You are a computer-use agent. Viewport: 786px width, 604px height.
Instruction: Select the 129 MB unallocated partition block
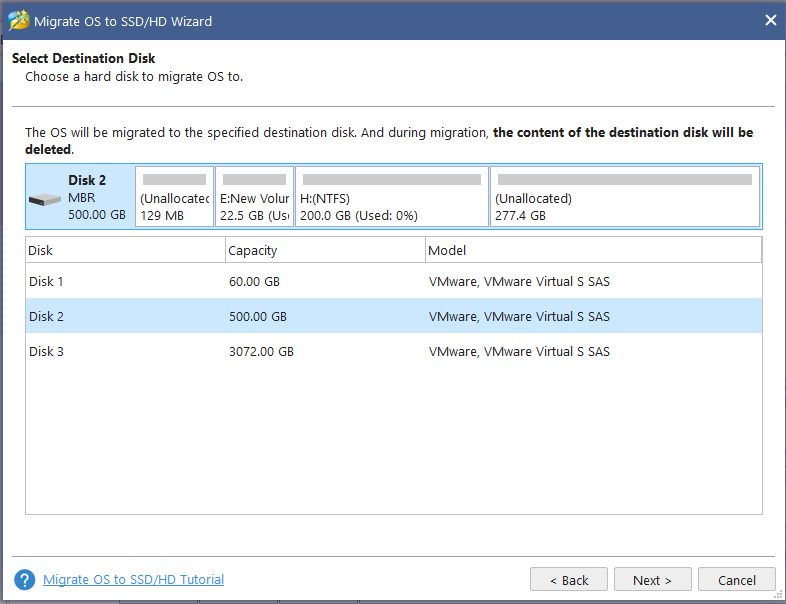click(174, 197)
